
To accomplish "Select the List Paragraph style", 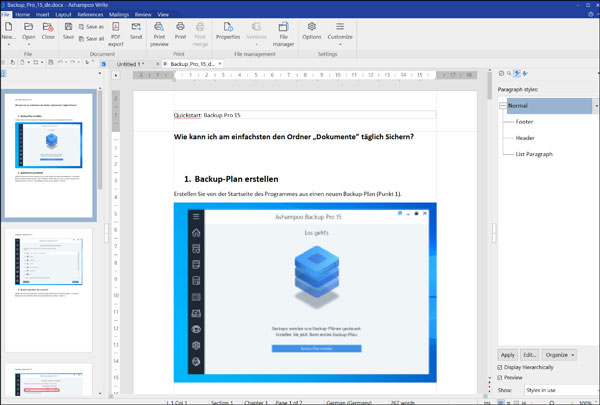I will tap(532, 154).
